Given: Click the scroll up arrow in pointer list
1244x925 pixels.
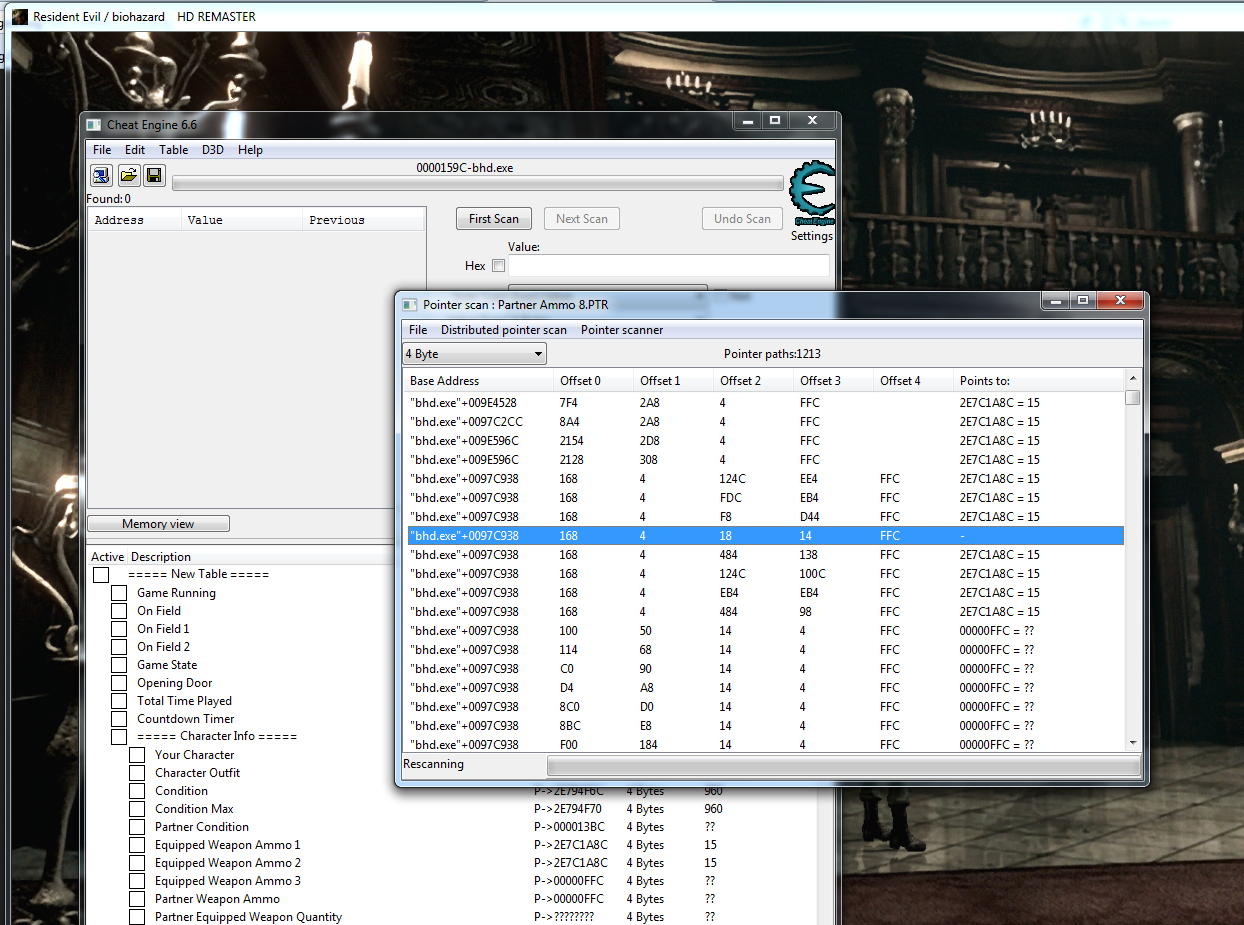Looking at the screenshot, I should pos(1132,378).
